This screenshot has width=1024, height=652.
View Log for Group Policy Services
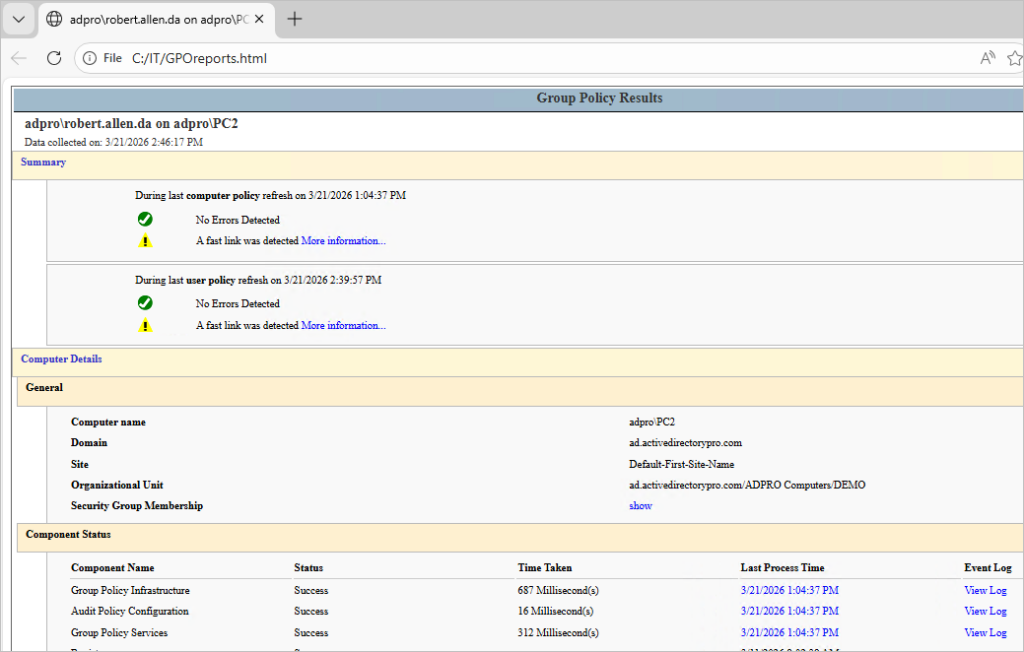pos(985,633)
